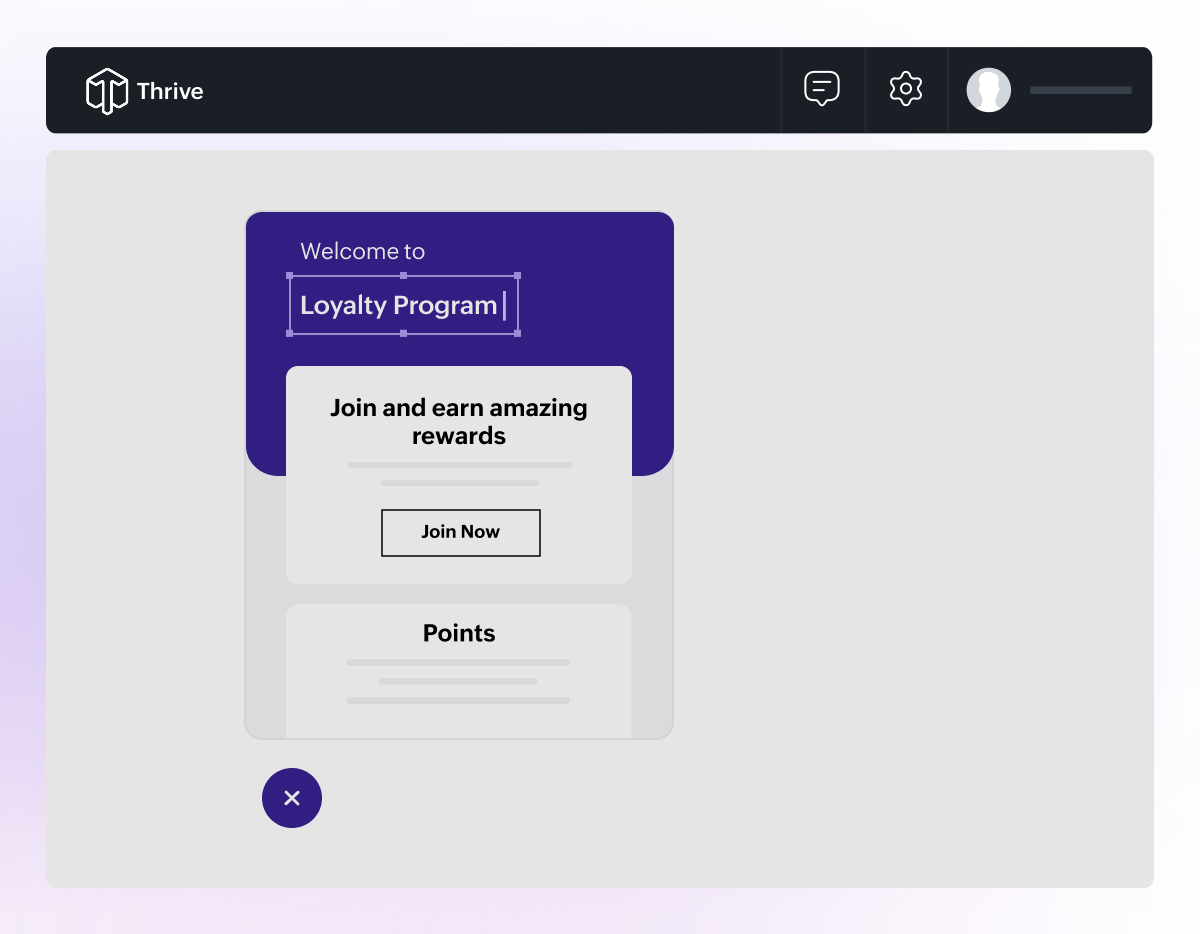
Task: Click the placeholder text under Points
Action: point(457,662)
